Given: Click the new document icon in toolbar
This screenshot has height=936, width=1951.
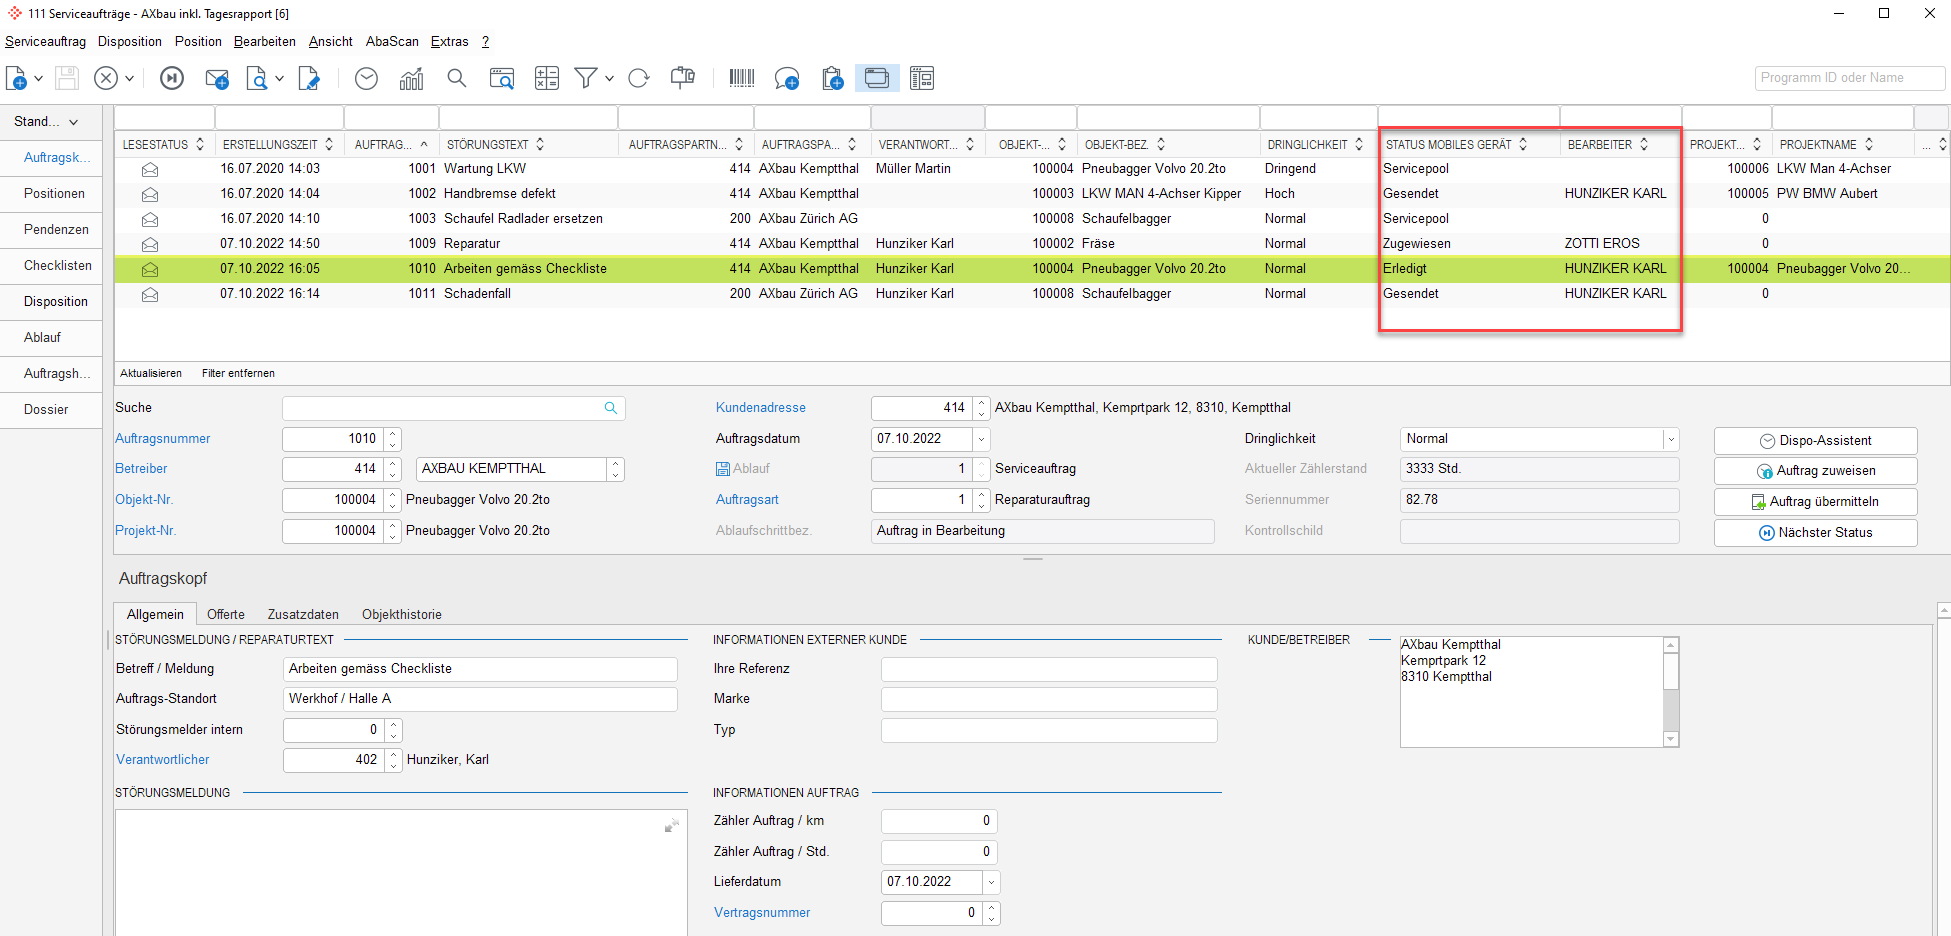Looking at the screenshot, I should tap(16, 78).
